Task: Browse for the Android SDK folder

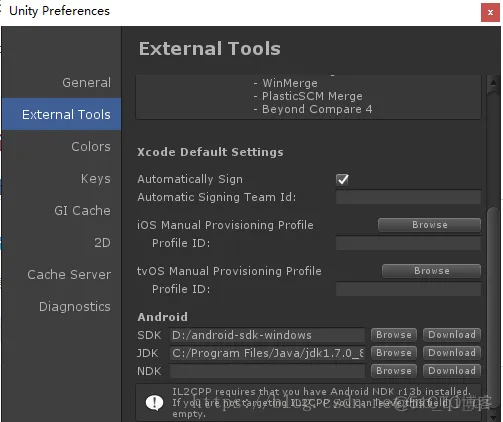Action: click(394, 335)
